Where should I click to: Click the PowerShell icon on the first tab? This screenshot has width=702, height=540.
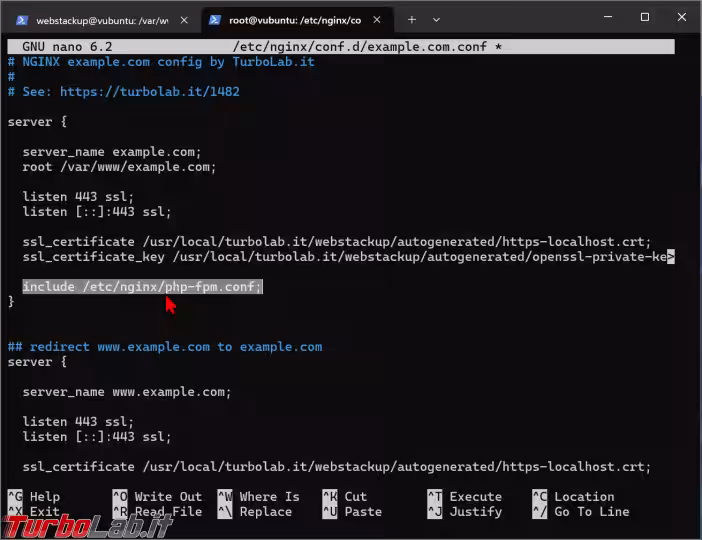22,20
